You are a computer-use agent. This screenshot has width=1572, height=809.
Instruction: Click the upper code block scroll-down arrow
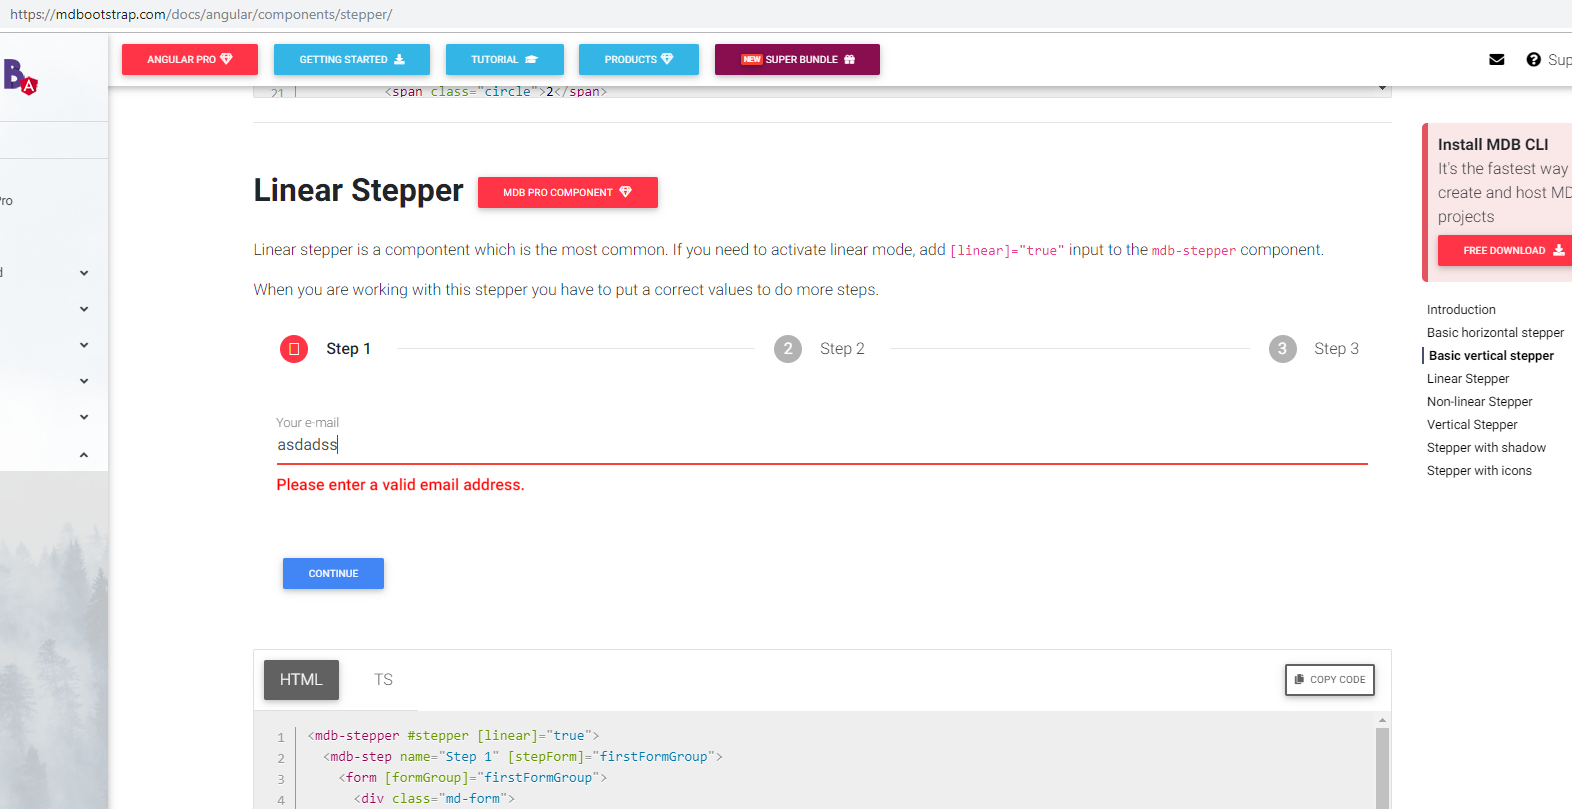pyautogui.click(x=1382, y=89)
